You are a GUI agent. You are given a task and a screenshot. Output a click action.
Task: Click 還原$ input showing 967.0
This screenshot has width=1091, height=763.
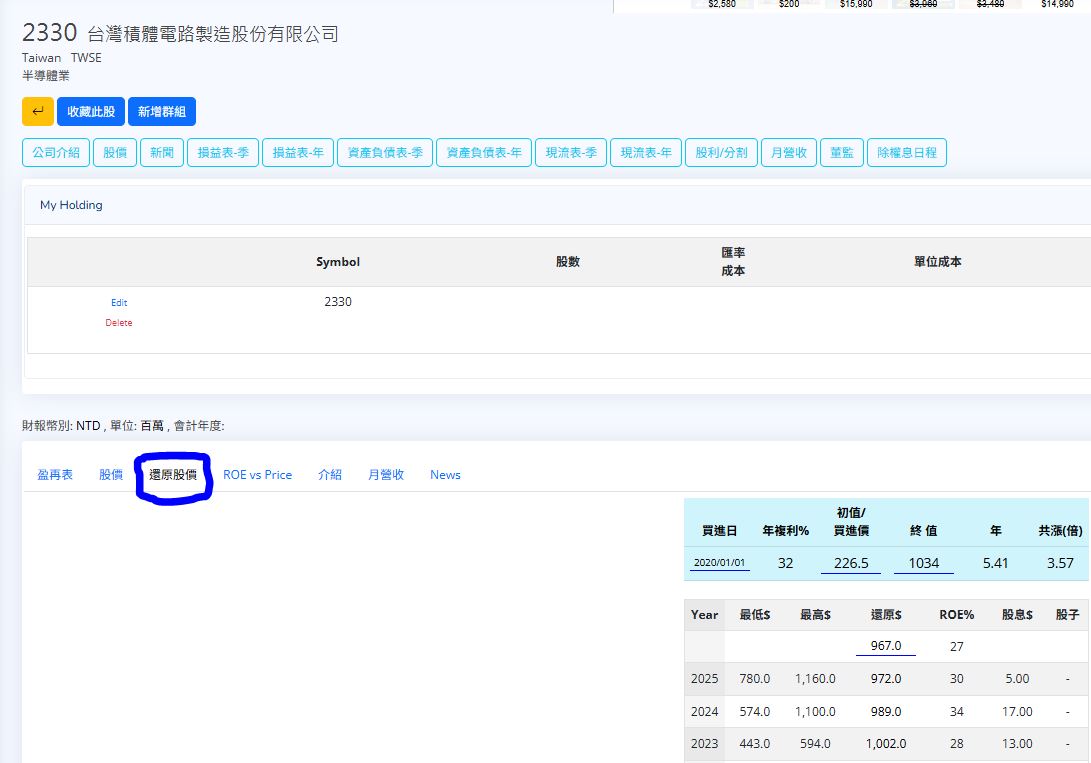click(886, 645)
